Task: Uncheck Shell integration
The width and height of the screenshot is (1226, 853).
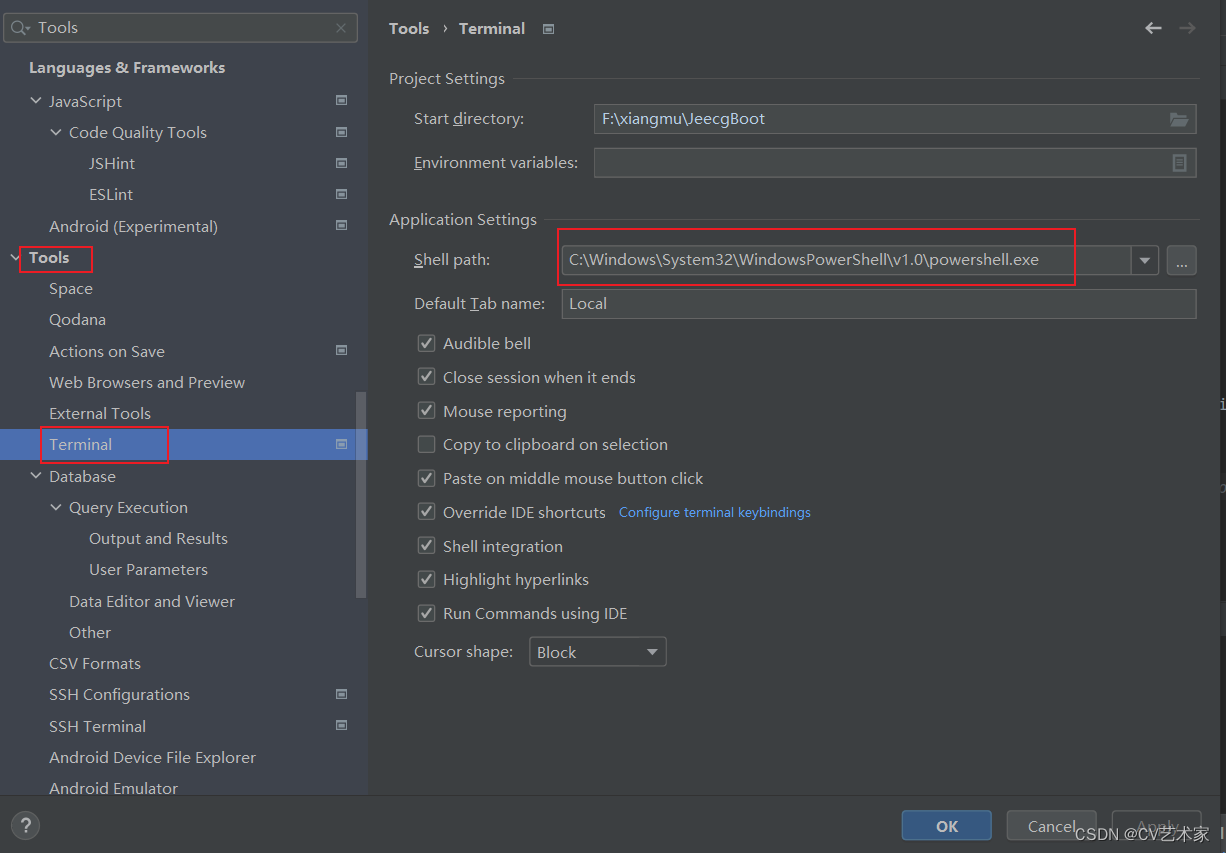Action: [426, 546]
